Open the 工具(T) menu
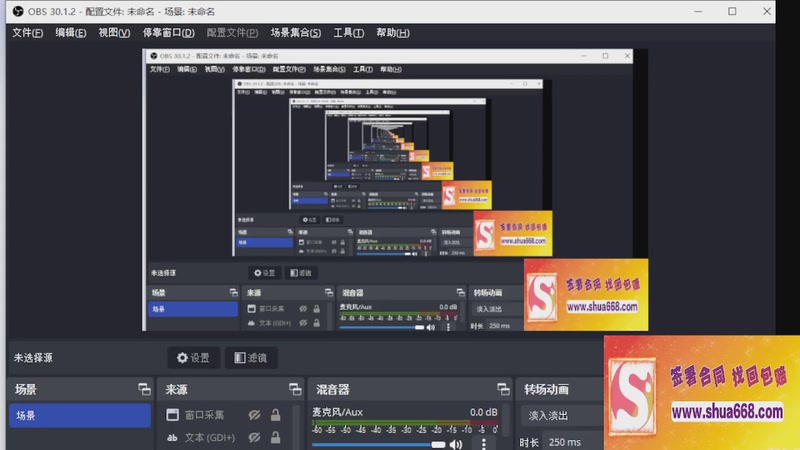This screenshot has width=800, height=450. pyautogui.click(x=348, y=33)
